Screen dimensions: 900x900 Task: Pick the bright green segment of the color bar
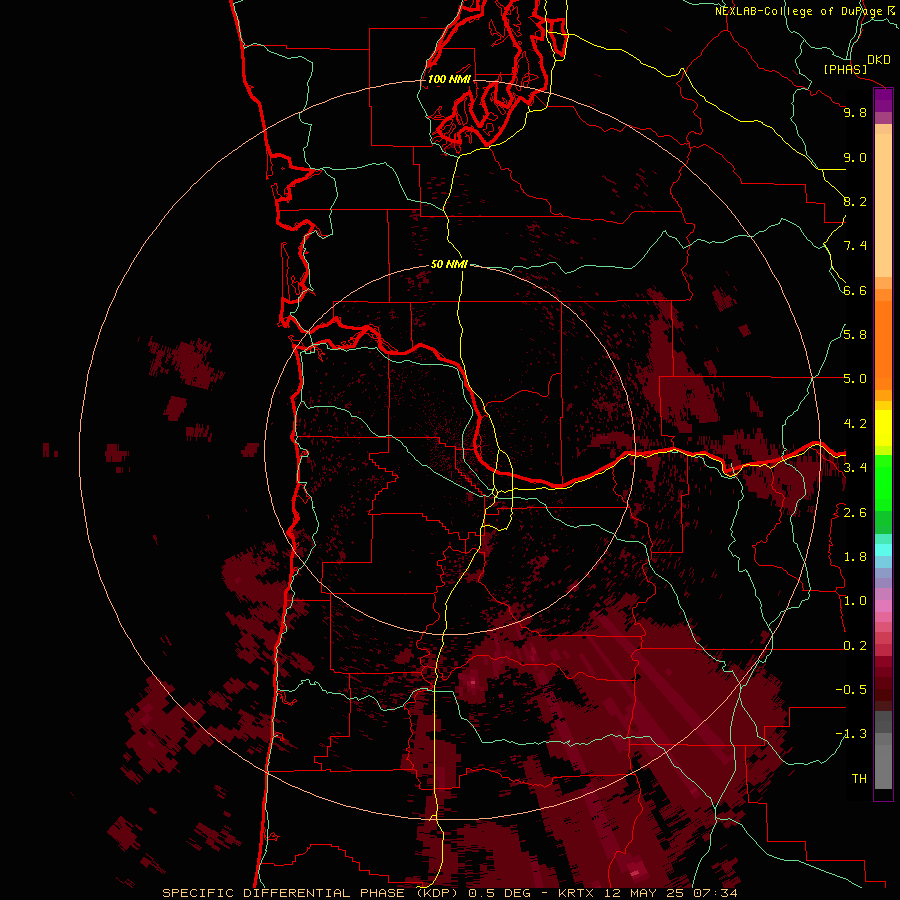click(883, 483)
